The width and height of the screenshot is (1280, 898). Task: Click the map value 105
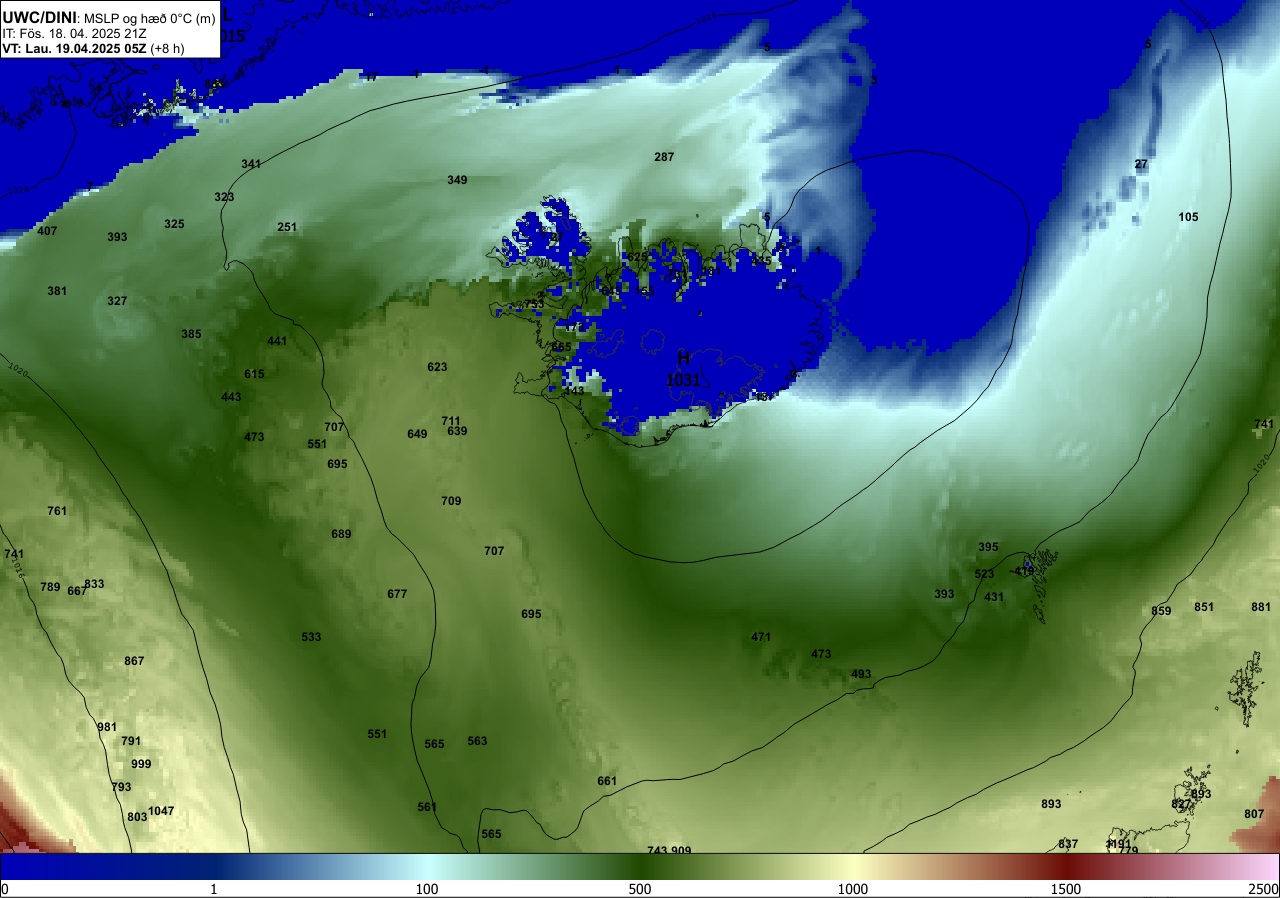coord(1188,217)
